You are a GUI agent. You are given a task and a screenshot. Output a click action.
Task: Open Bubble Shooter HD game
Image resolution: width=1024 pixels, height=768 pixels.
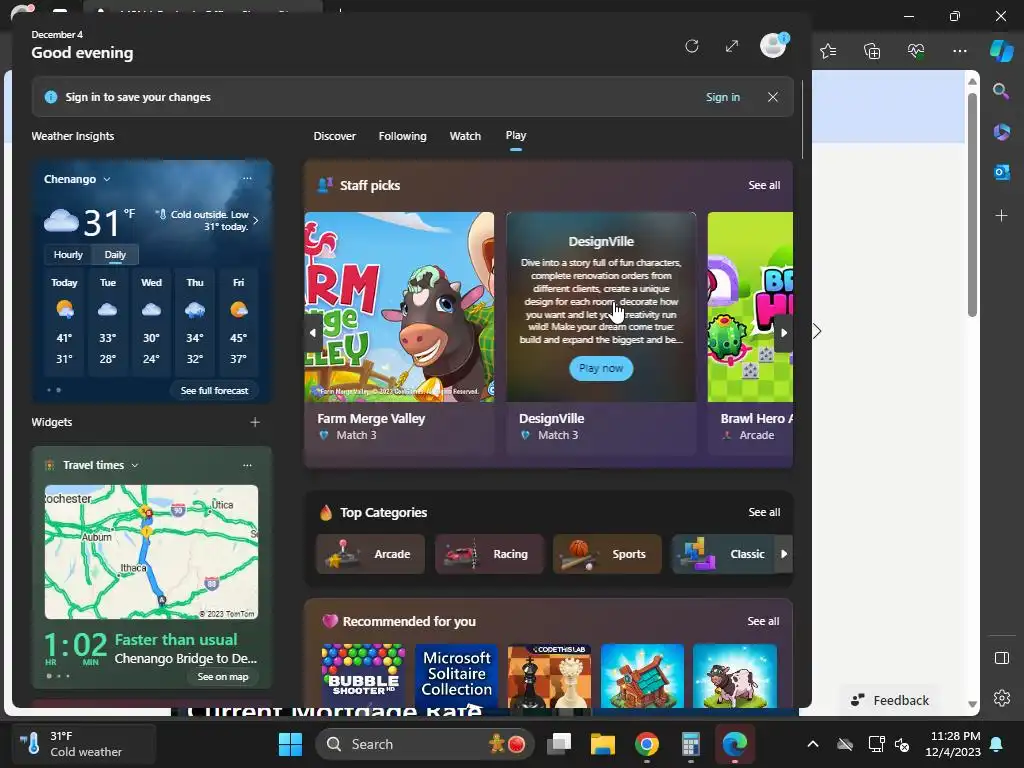[x=363, y=675]
